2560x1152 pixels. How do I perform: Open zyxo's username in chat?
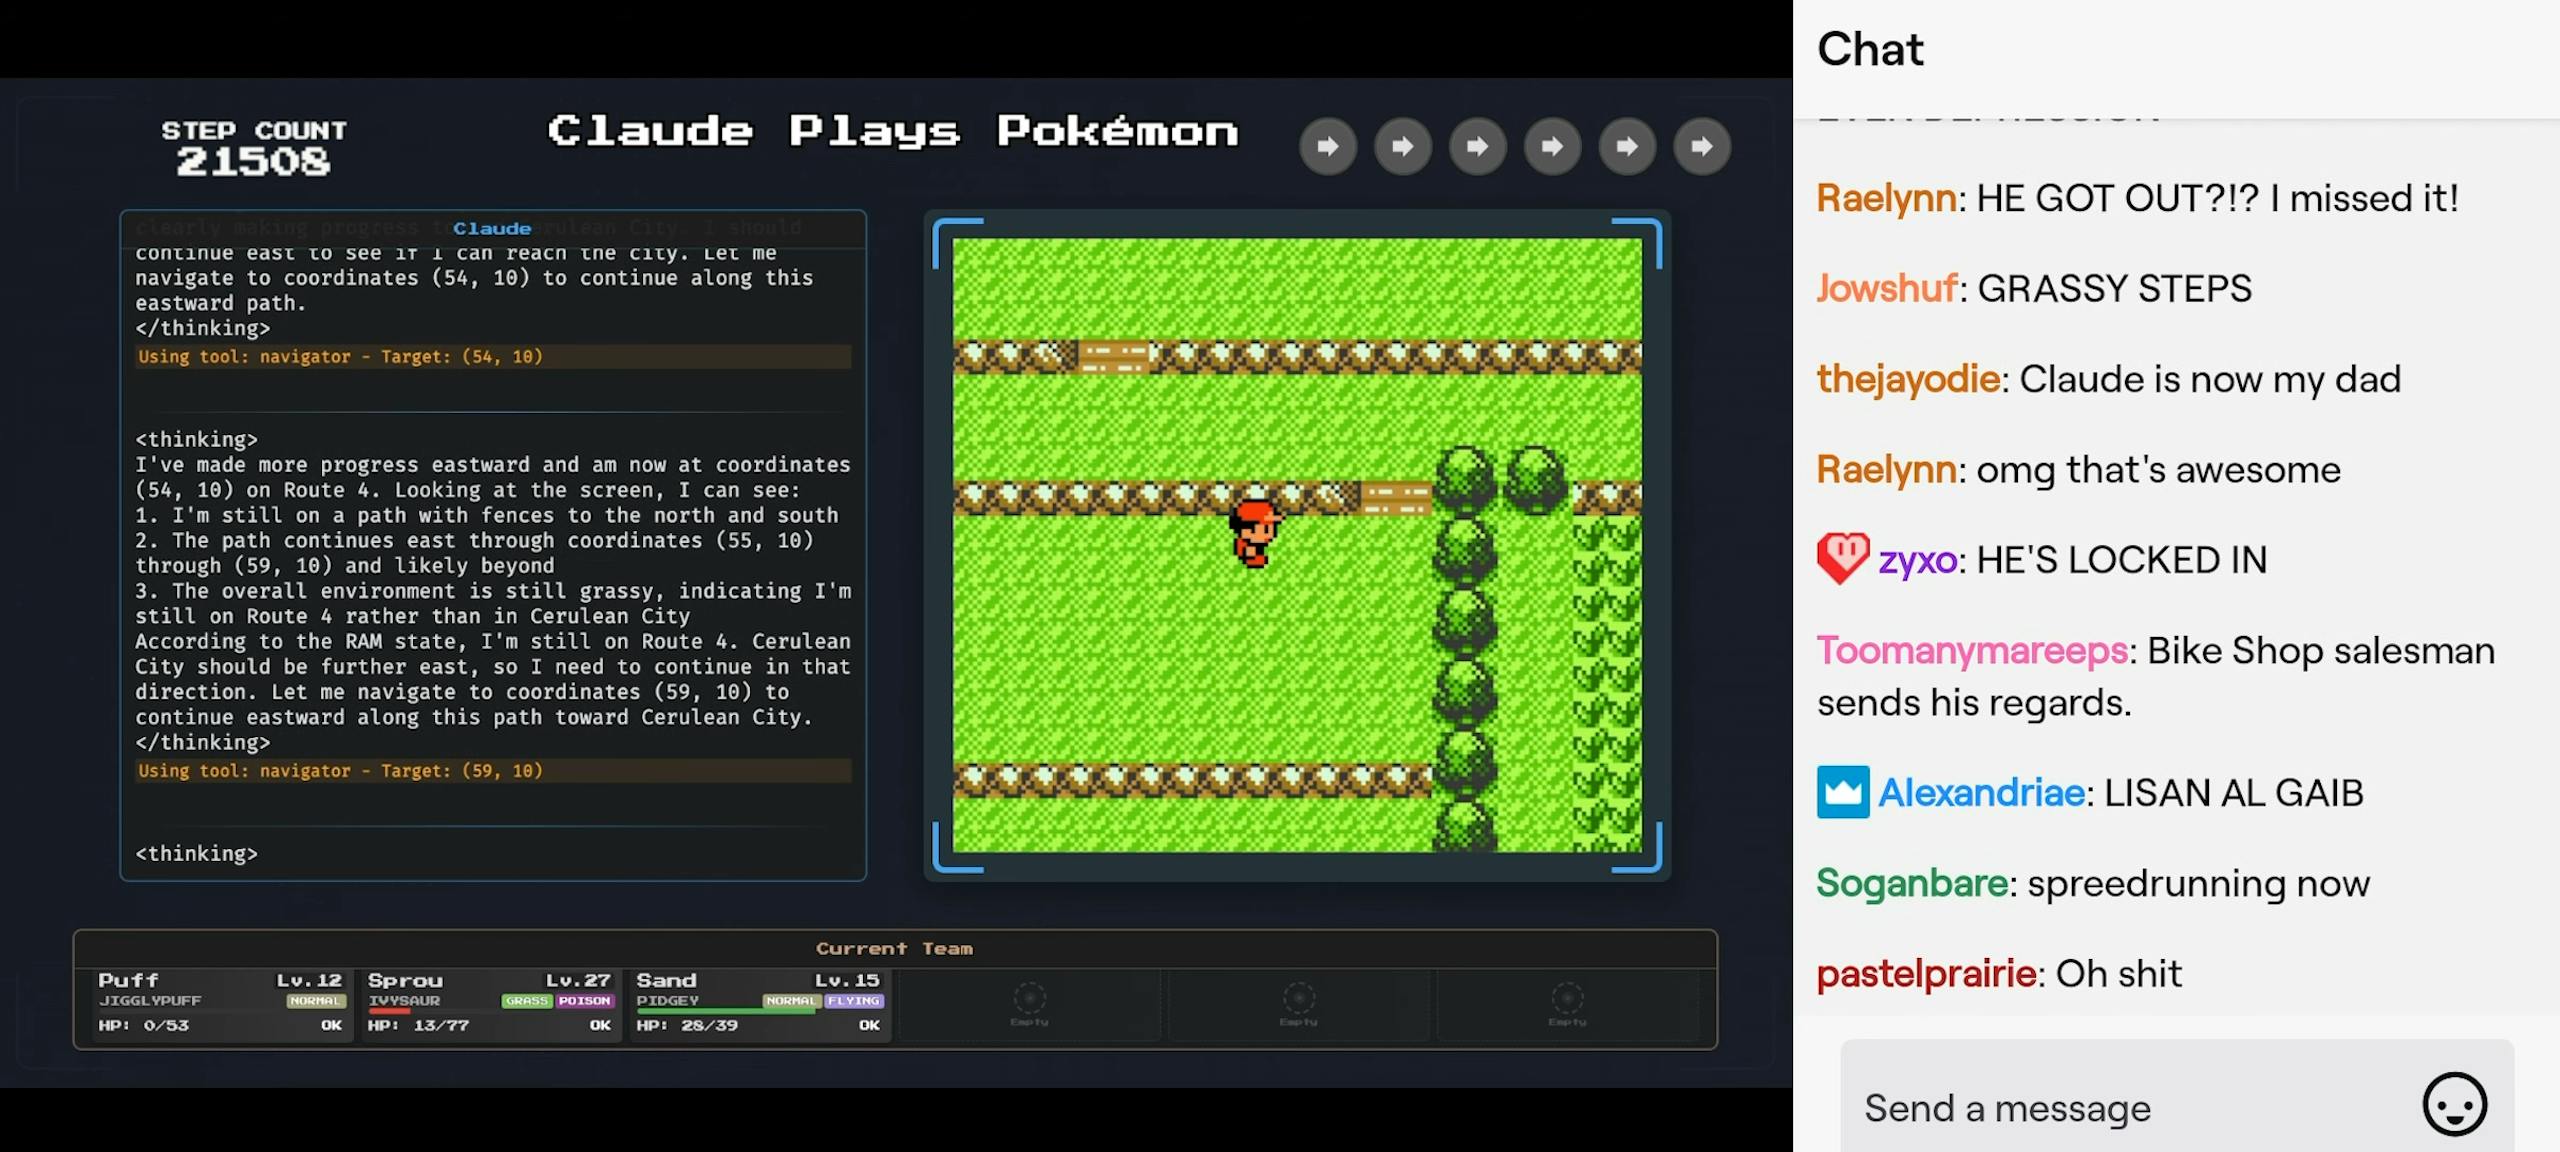[x=1917, y=560]
